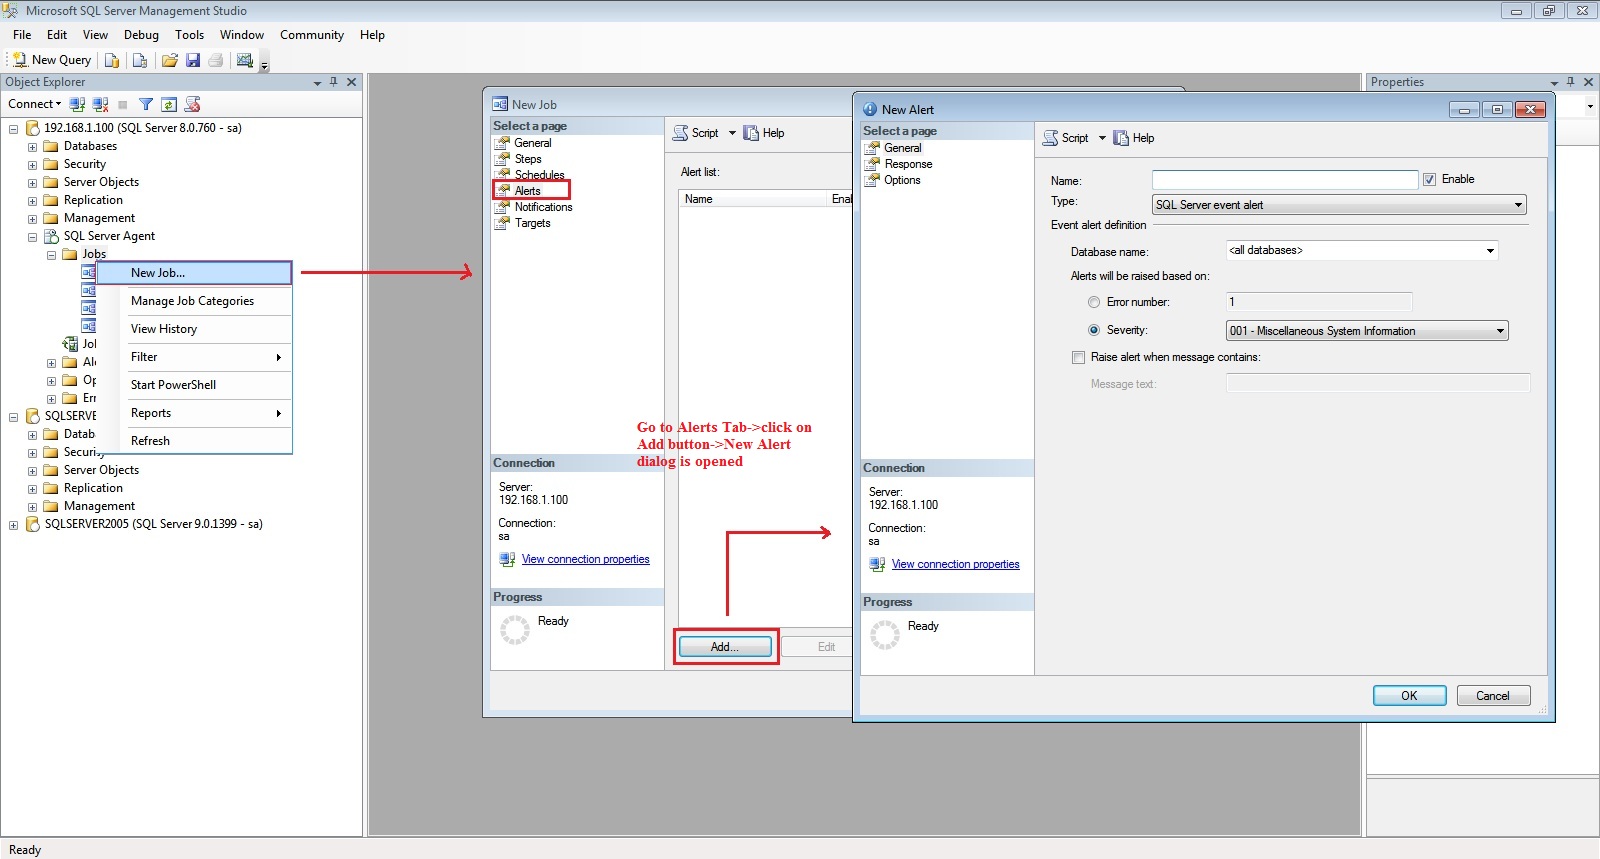Check 'Raise alert when message contains'
Image resolution: width=1600 pixels, height=859 pixels.
pyautogui.click(x=1078, y=357)
